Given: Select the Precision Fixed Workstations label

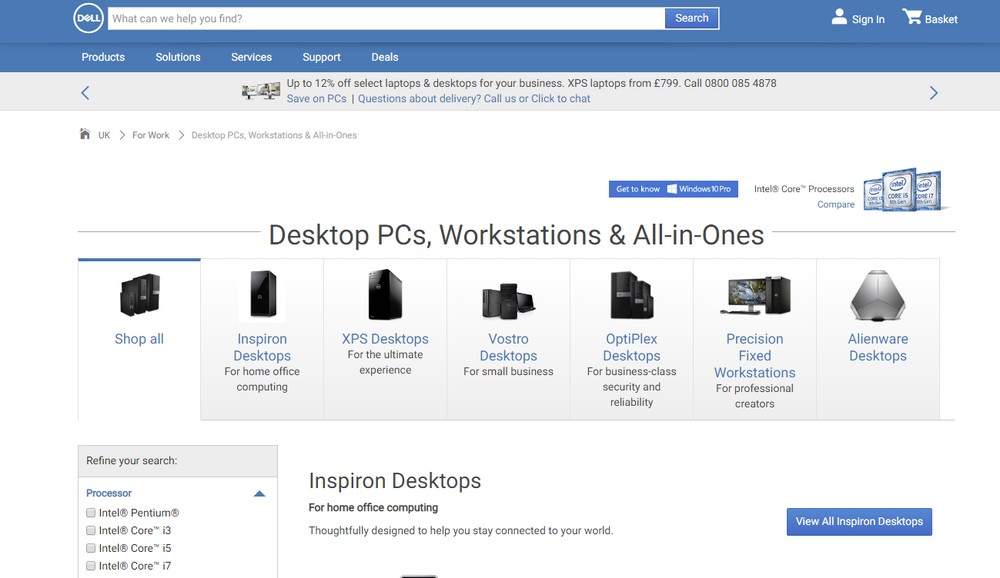Looking at the screenshot, I should 754,355.
